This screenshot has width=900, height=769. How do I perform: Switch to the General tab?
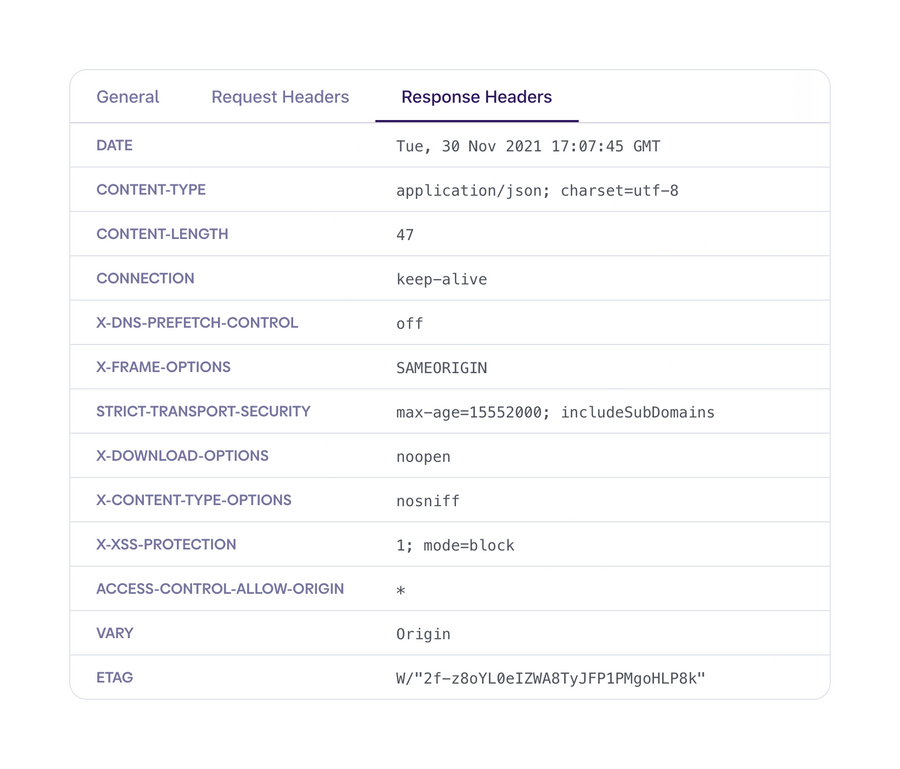pyautogui.click(x=127, y=97)
